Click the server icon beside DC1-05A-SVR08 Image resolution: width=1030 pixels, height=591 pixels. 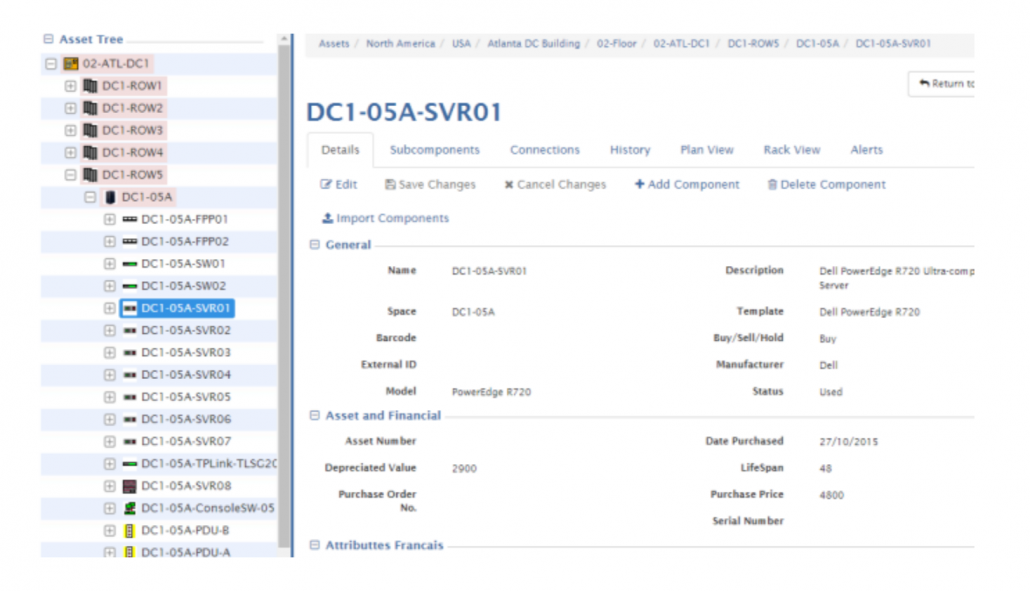(129, 486)
